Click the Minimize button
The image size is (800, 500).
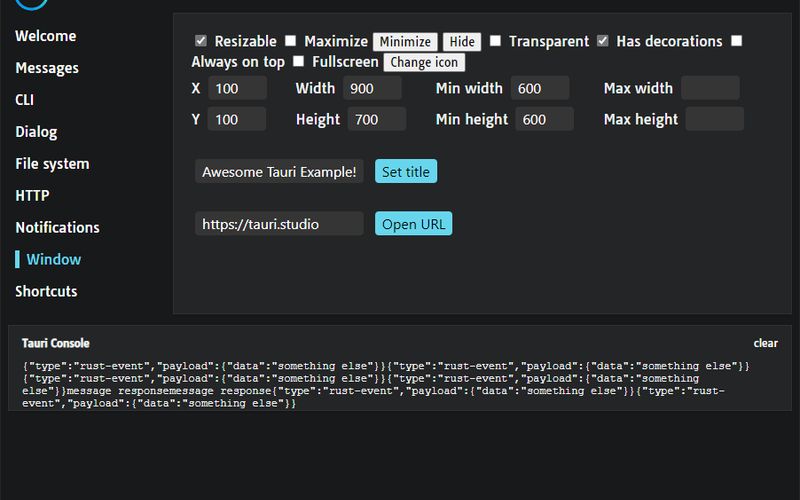405,42
